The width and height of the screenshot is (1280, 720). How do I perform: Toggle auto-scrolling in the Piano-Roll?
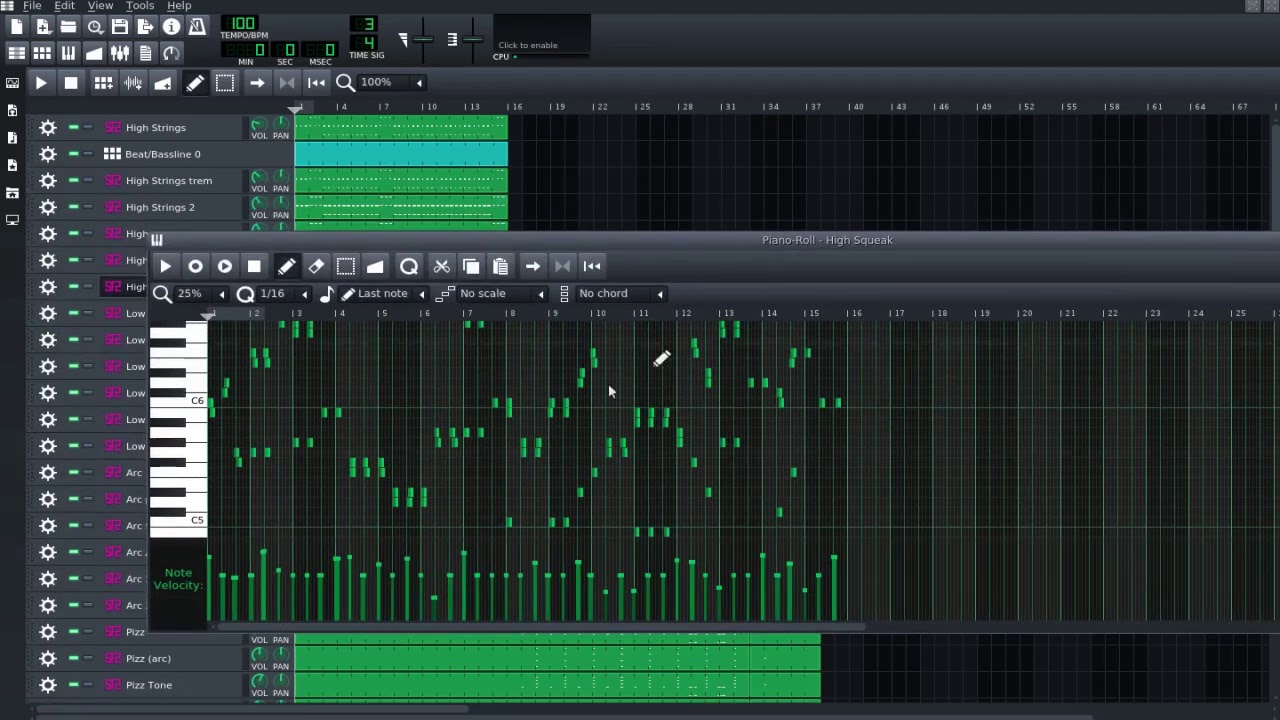[533, 266]
